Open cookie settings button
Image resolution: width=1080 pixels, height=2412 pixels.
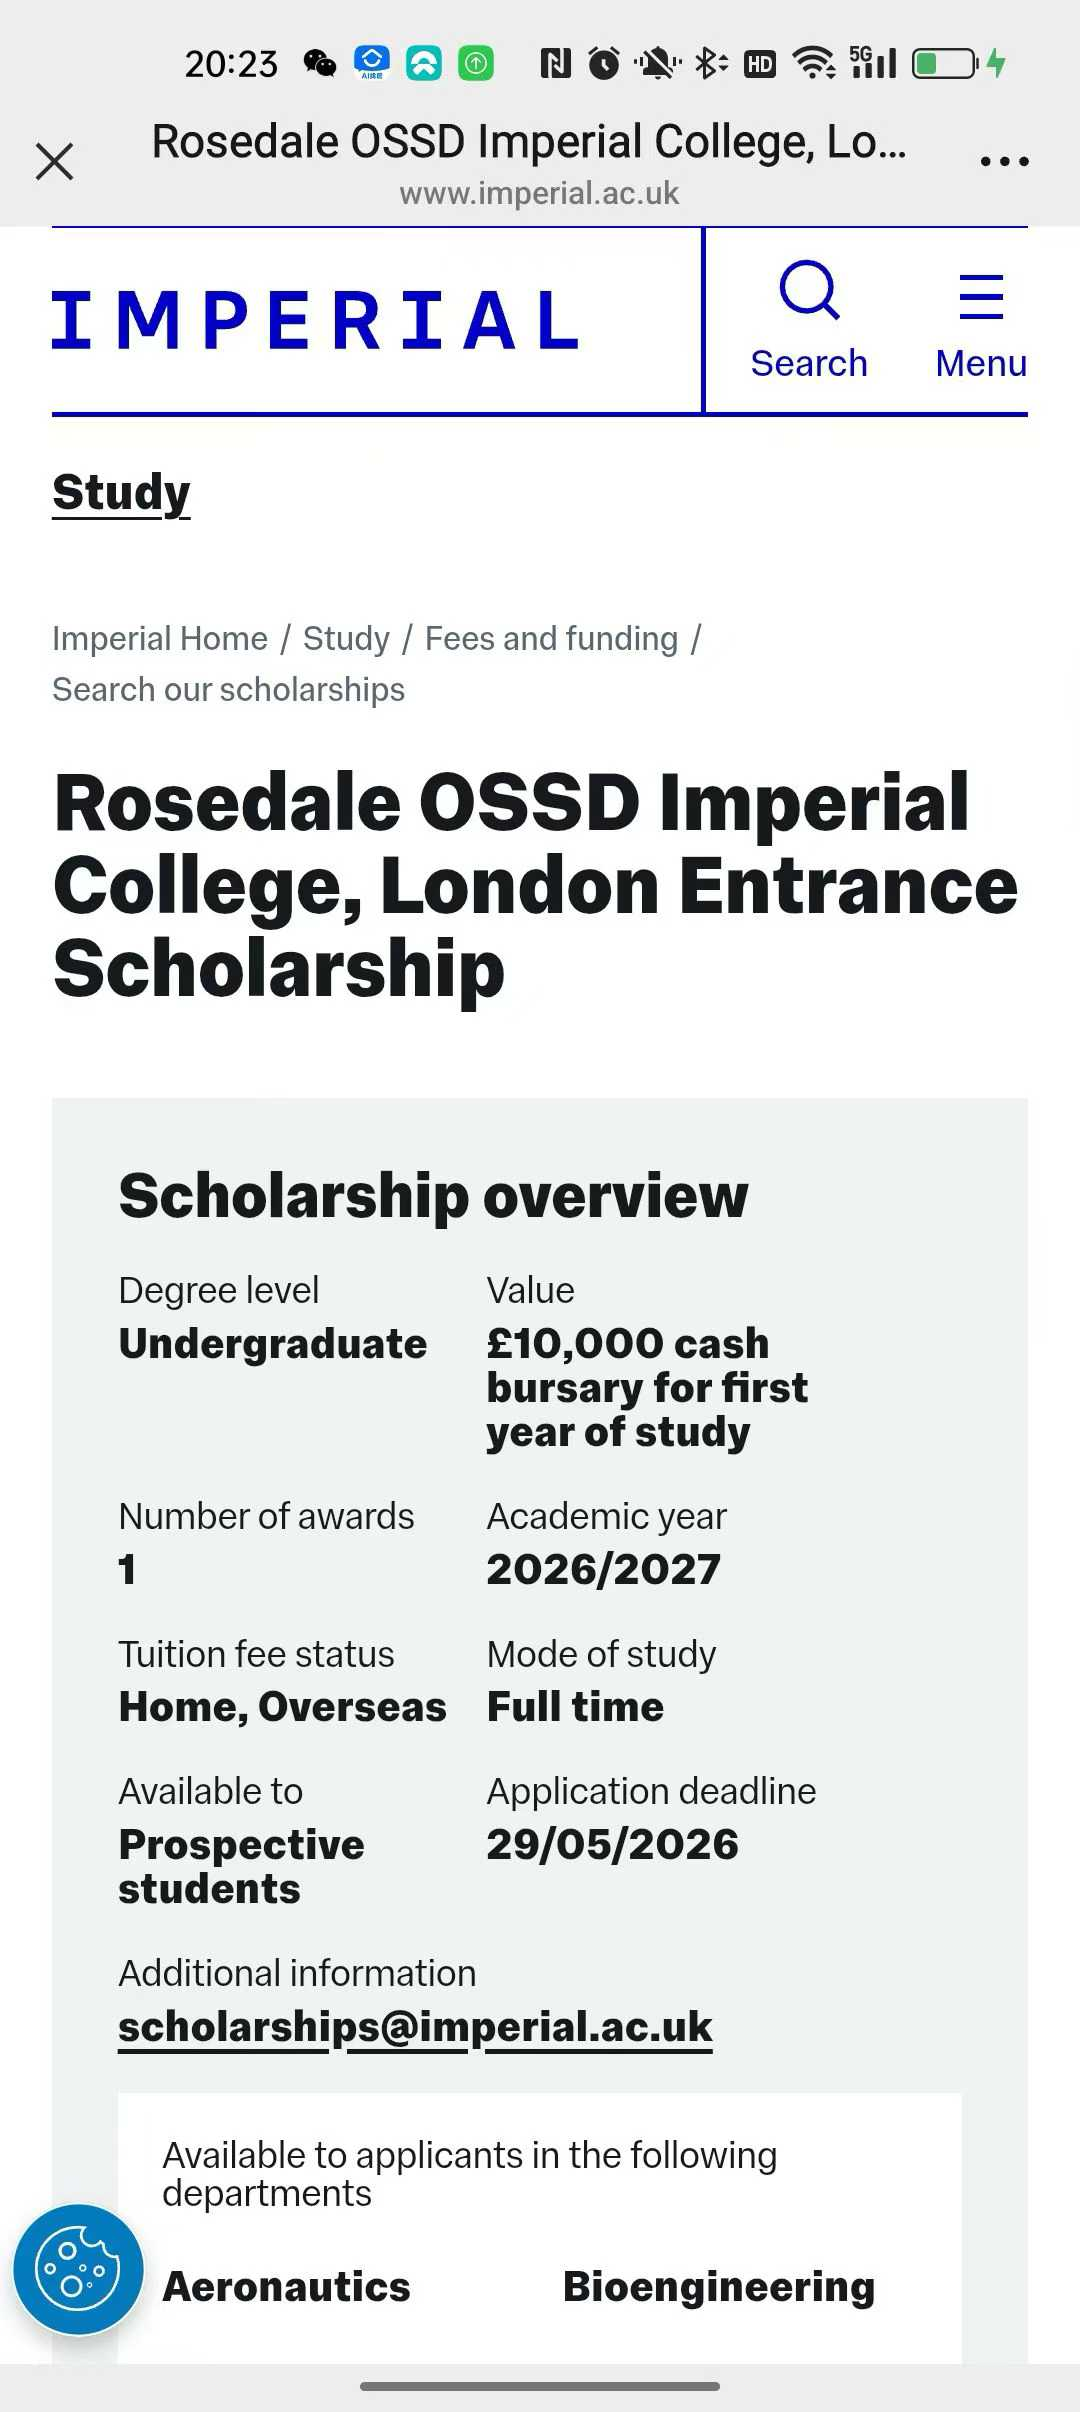(78, 2269)
